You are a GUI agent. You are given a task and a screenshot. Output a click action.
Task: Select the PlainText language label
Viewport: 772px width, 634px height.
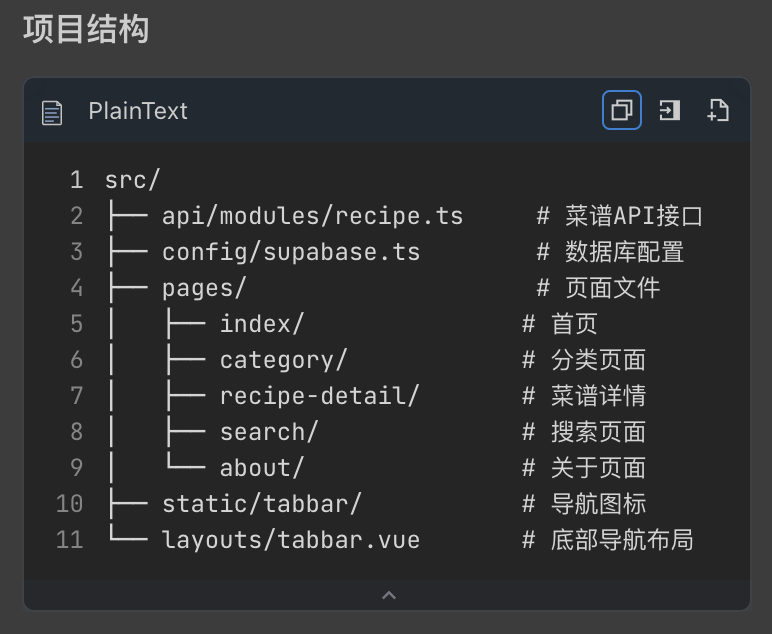click(138, 111)
